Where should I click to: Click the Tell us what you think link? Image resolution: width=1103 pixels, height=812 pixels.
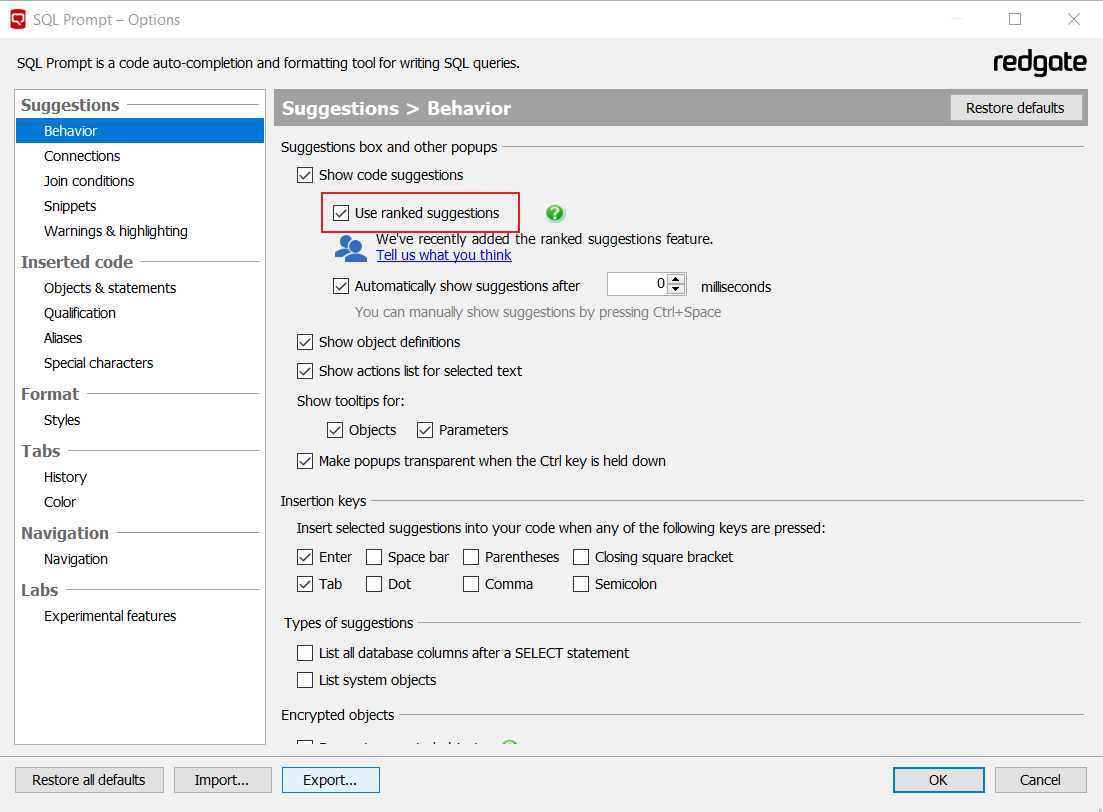click(444, 255)
